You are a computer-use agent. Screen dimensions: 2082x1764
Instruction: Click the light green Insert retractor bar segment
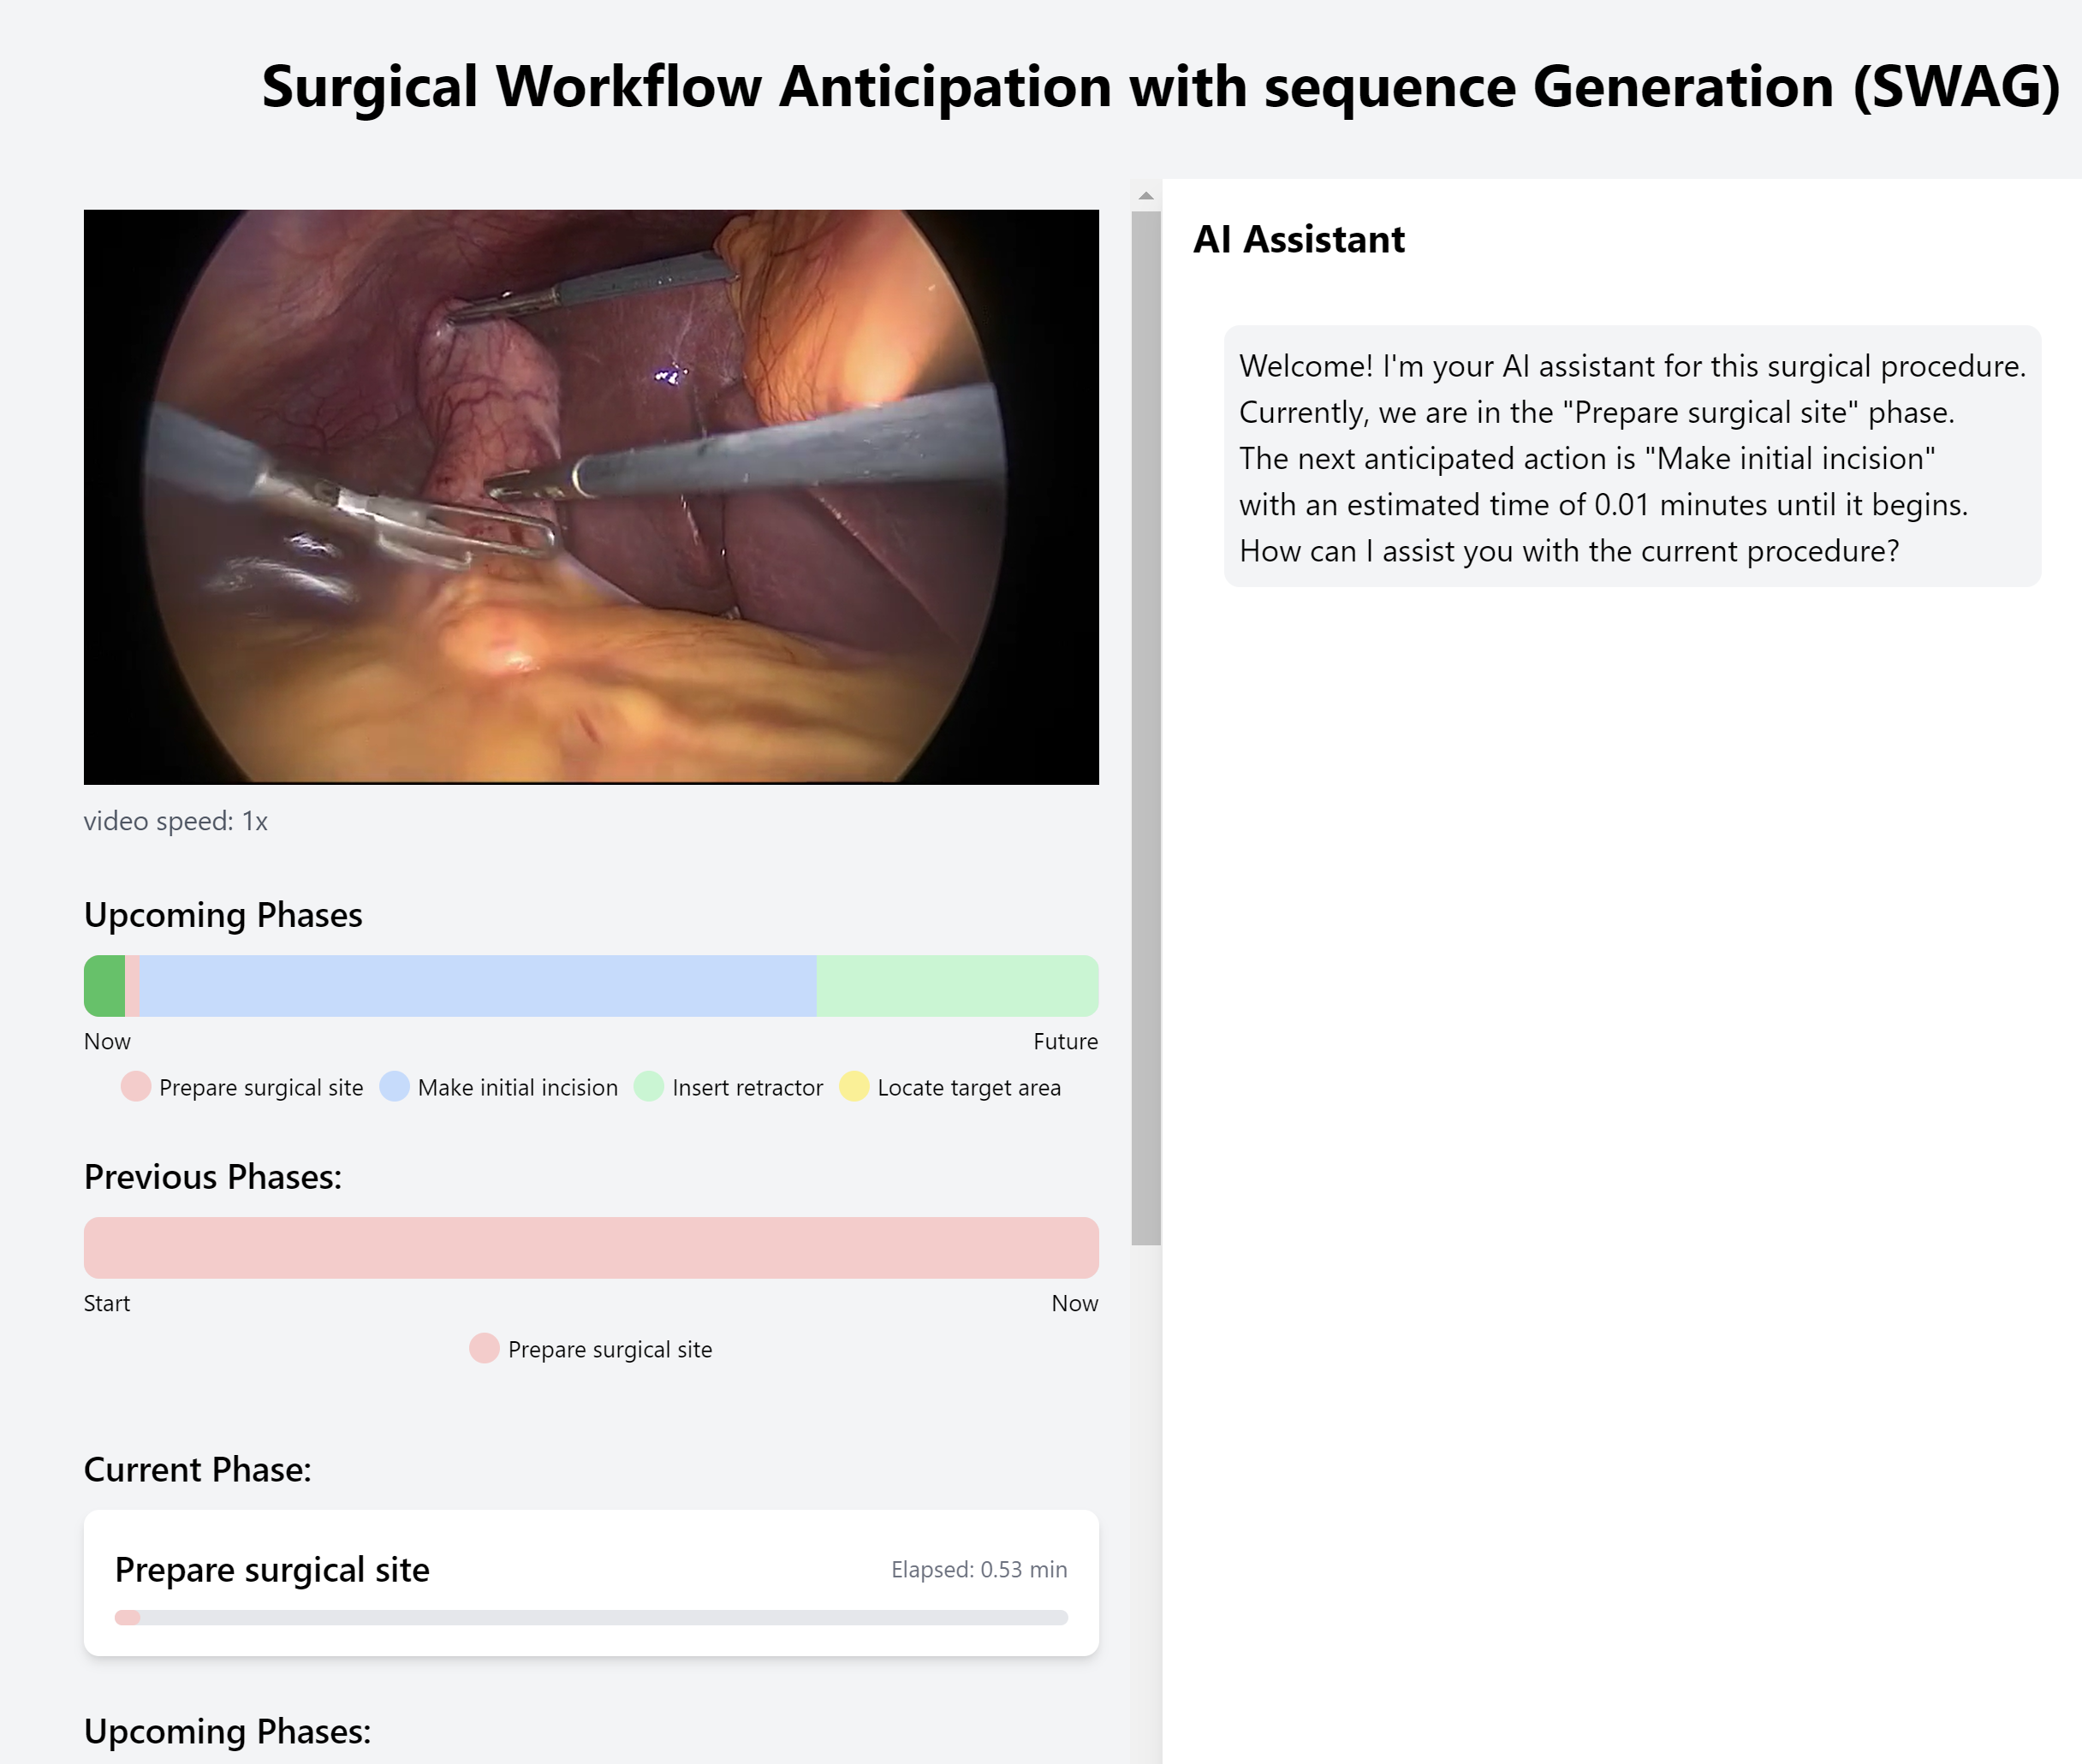click(x=957, y=986)
